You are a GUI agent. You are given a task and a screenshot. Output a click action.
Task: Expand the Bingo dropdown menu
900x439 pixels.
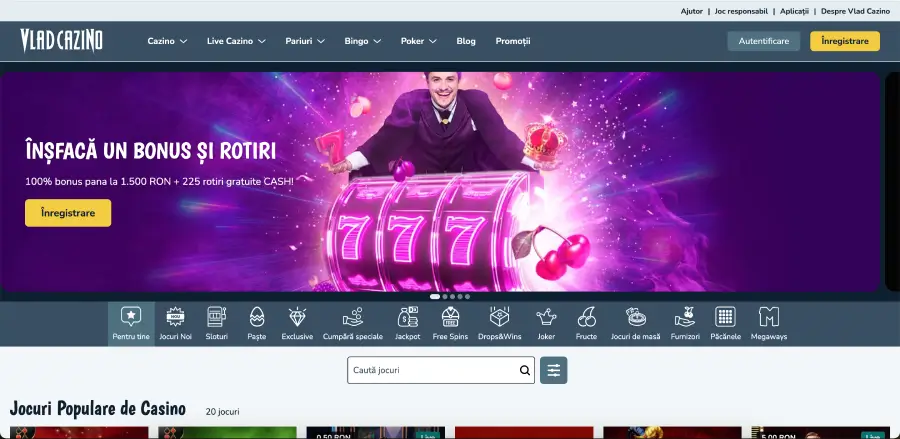[x=363, y=41]
